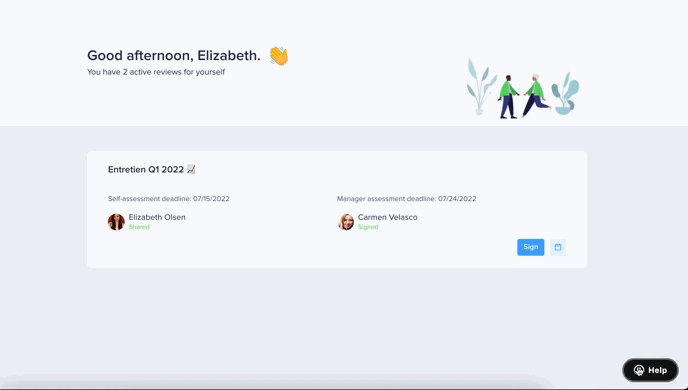Click the two people high-fiving illustration
Image resolution: width=688 pixels, height=390 pixels.
click(523, 96)
